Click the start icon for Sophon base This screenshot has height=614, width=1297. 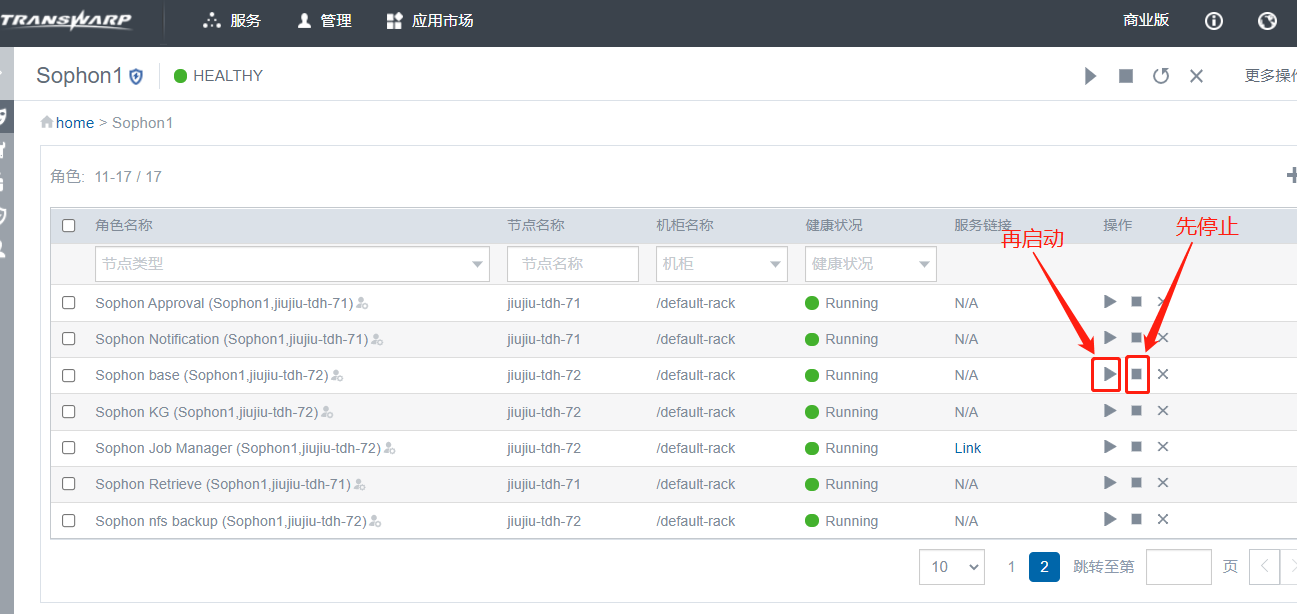(1109, 374)
